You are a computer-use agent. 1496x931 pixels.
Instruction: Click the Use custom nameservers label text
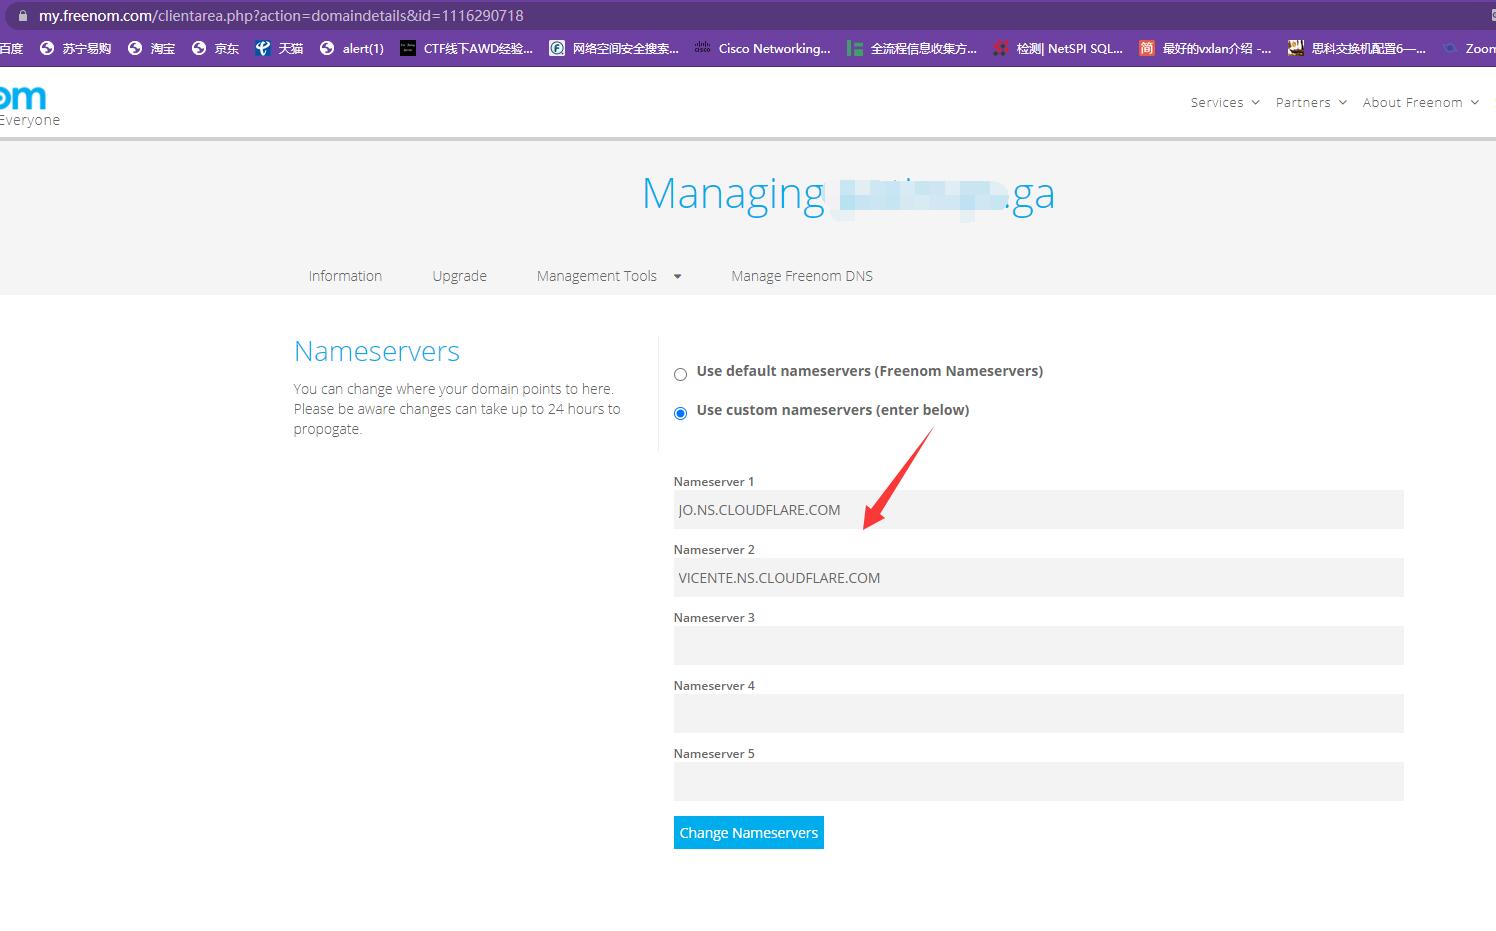coord(833,410)
